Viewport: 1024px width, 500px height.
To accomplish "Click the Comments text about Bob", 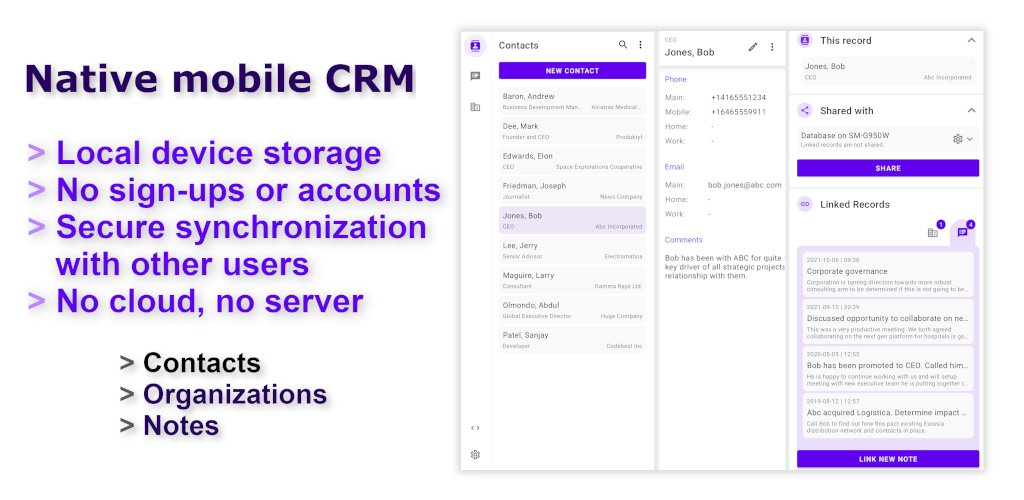I will [x=724, y=267].
